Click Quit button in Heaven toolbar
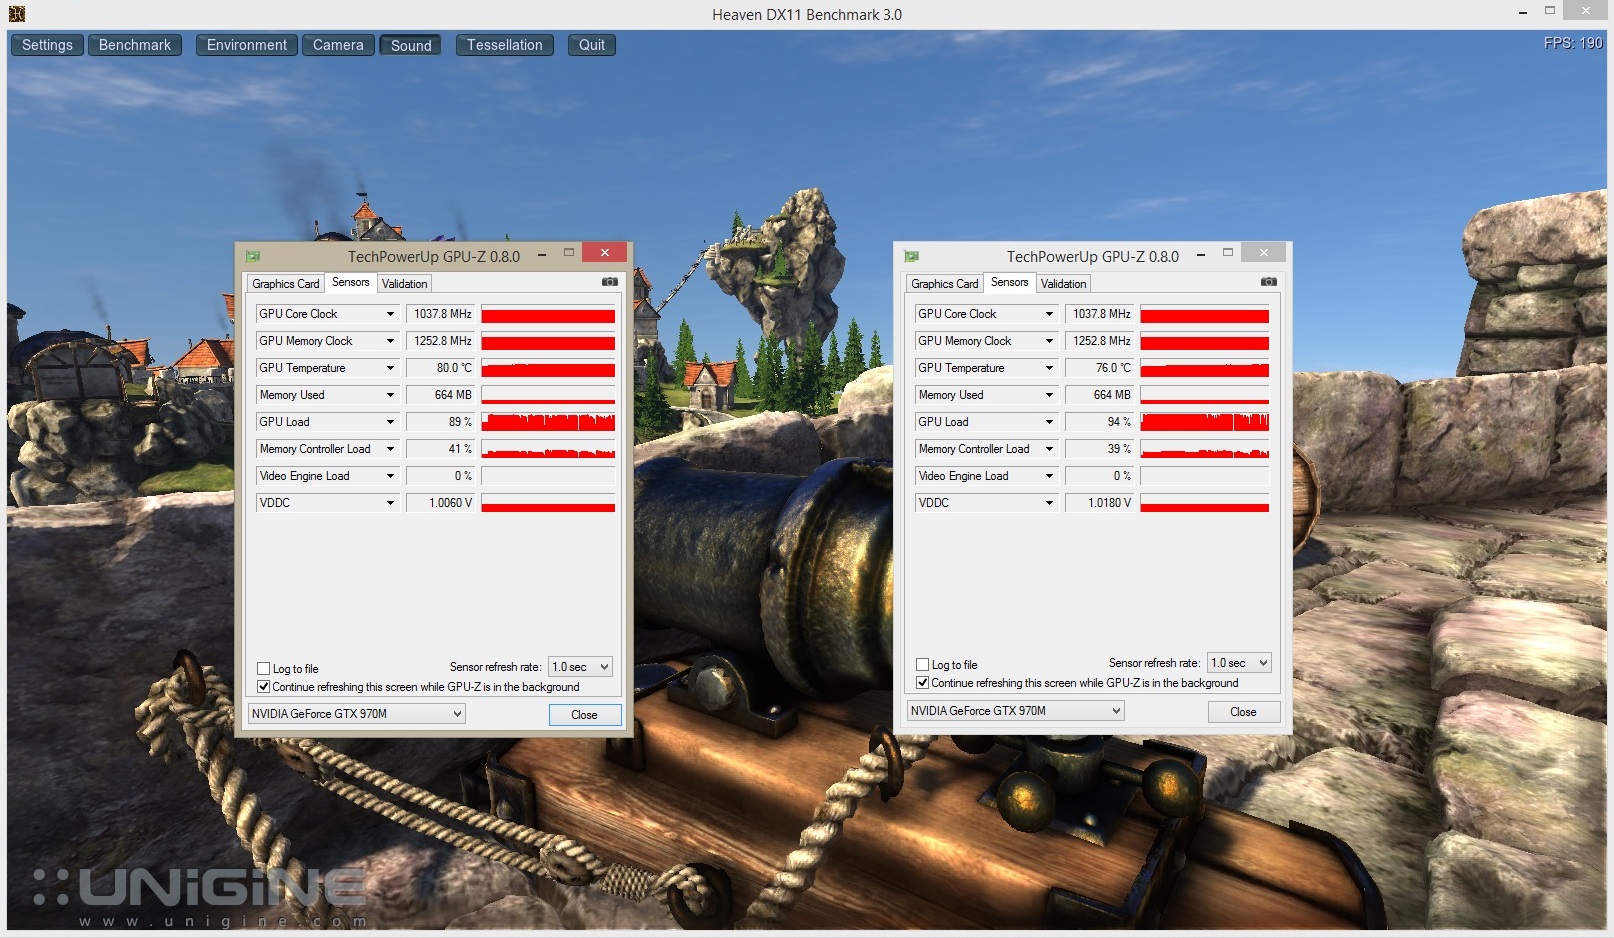Screen dimensions: 1614x938 click(x=592, y=45)
